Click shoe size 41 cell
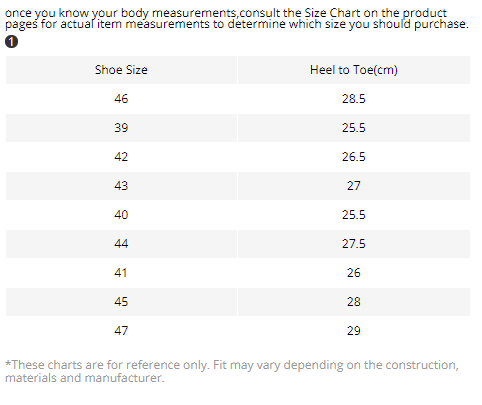482x405 pixels. pos(121,273)
